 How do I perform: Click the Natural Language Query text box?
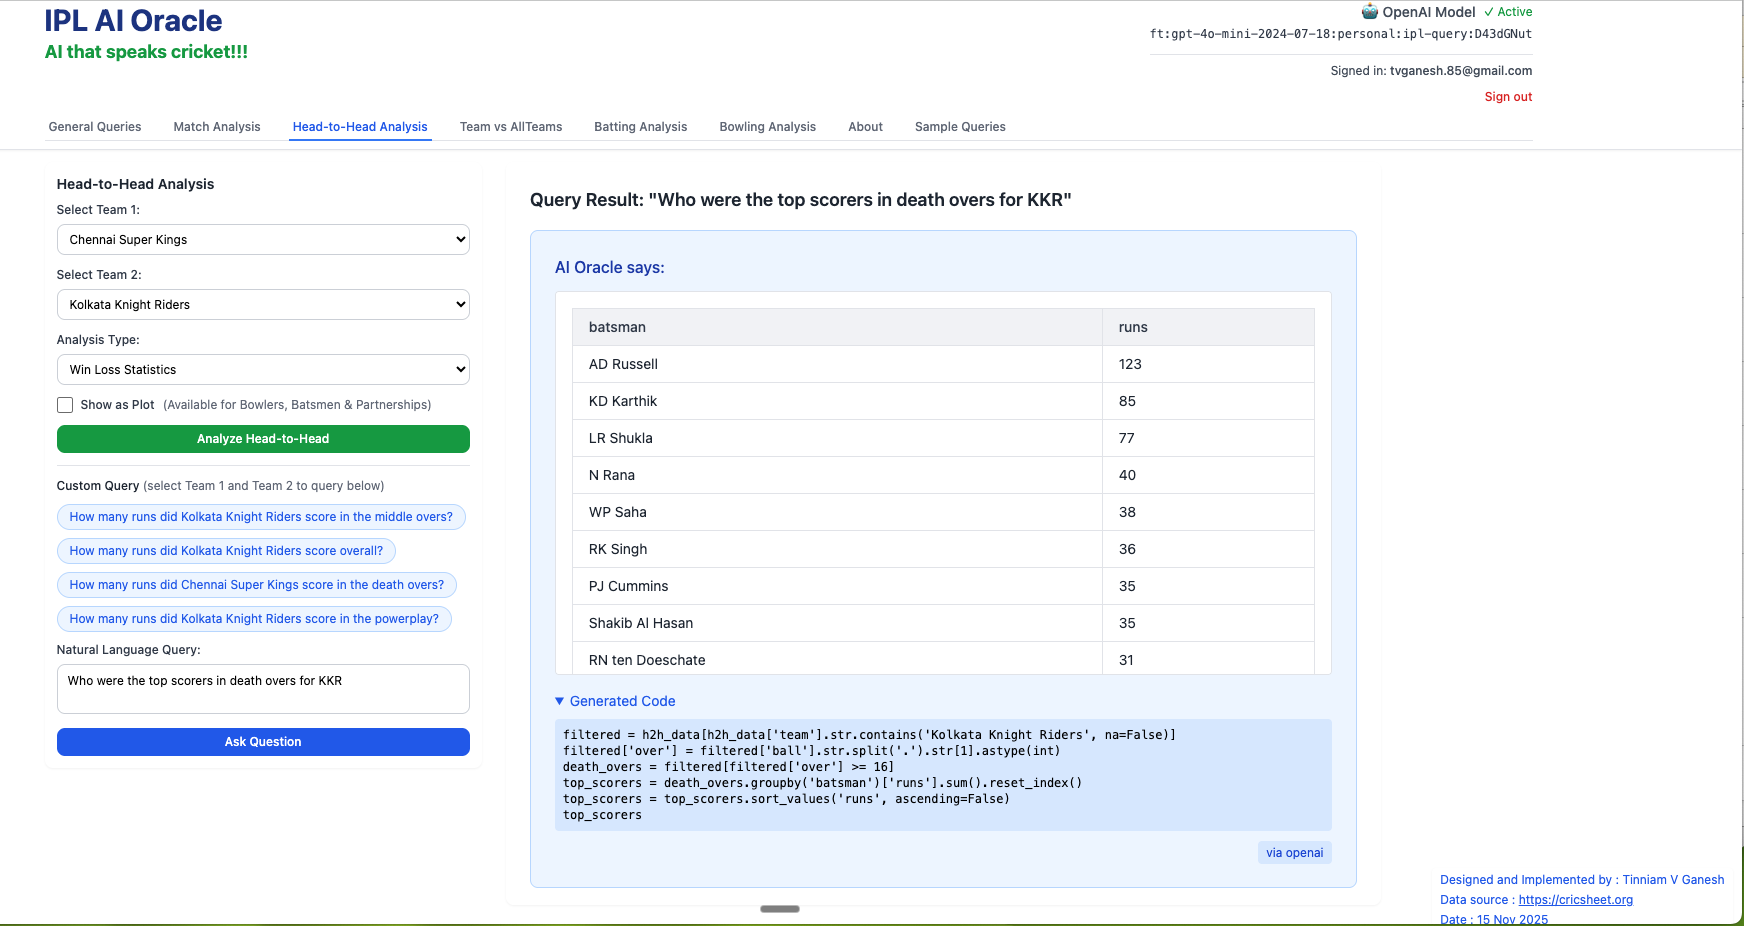(263, 689)
